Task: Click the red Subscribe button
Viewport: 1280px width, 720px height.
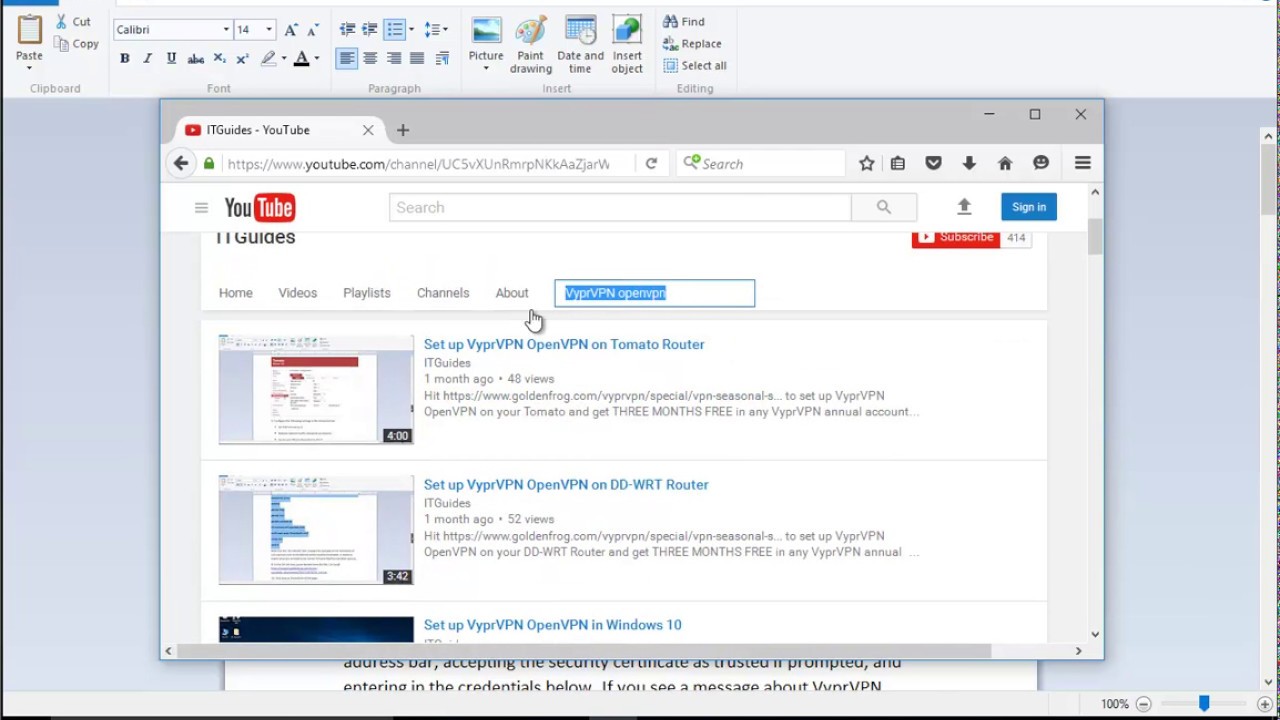Action: (956, 238)
